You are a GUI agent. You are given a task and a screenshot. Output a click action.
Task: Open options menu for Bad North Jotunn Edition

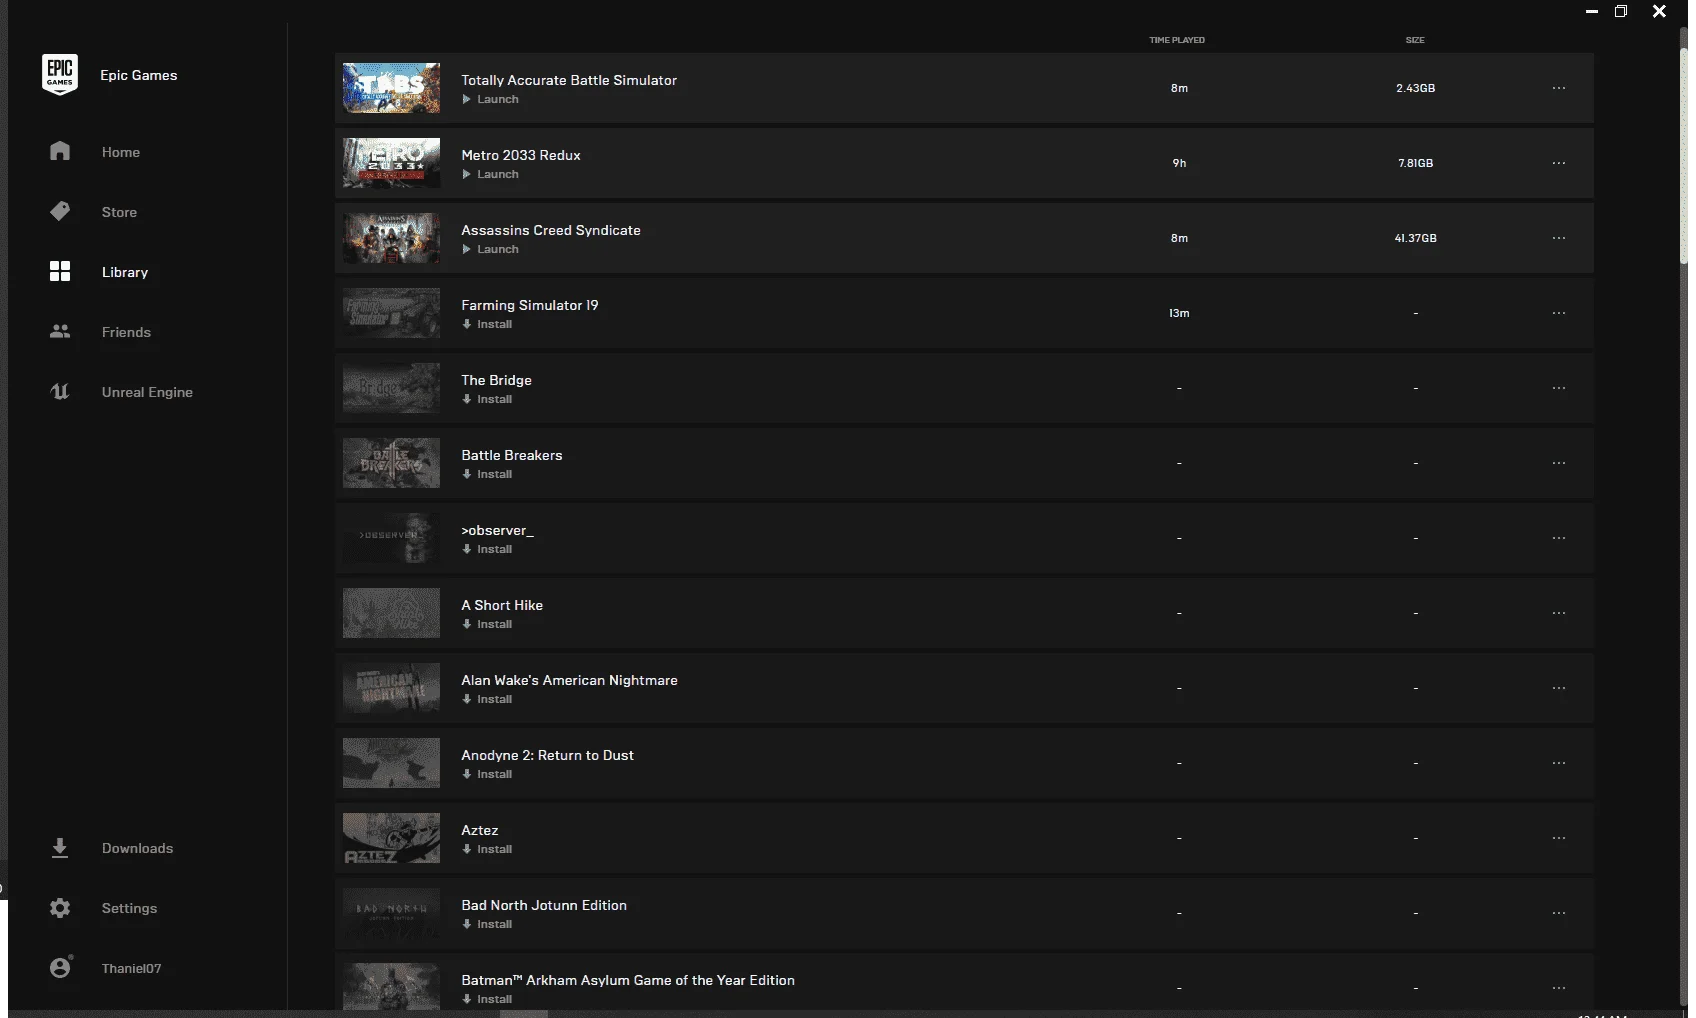click(x=1559, y=913)
